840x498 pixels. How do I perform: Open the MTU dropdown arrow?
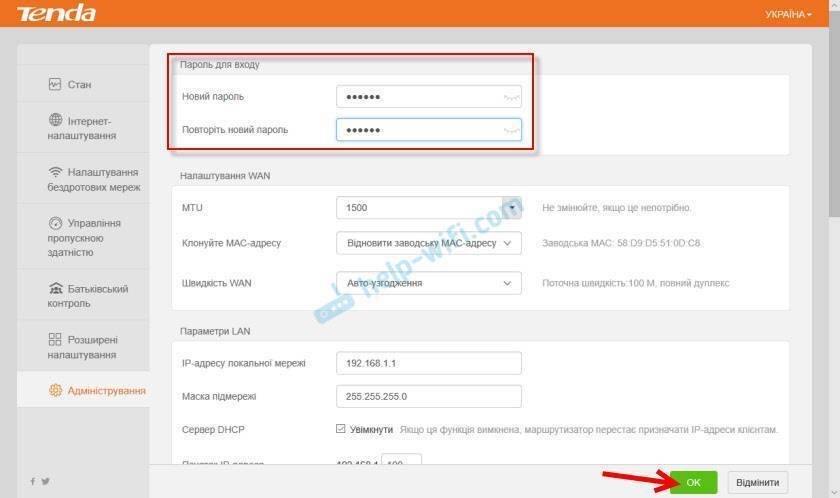[512, 208]
